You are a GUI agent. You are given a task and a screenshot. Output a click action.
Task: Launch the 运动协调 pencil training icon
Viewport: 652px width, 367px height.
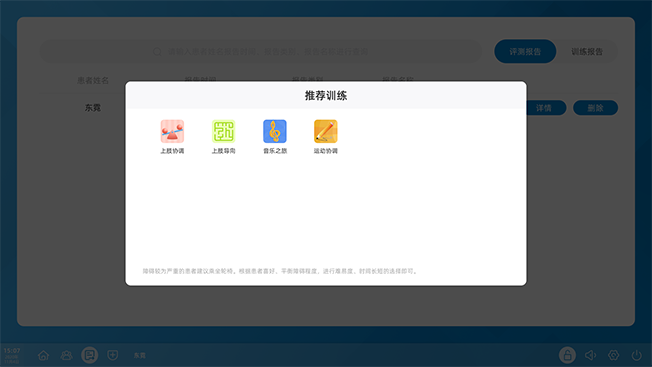pos(326,131)
